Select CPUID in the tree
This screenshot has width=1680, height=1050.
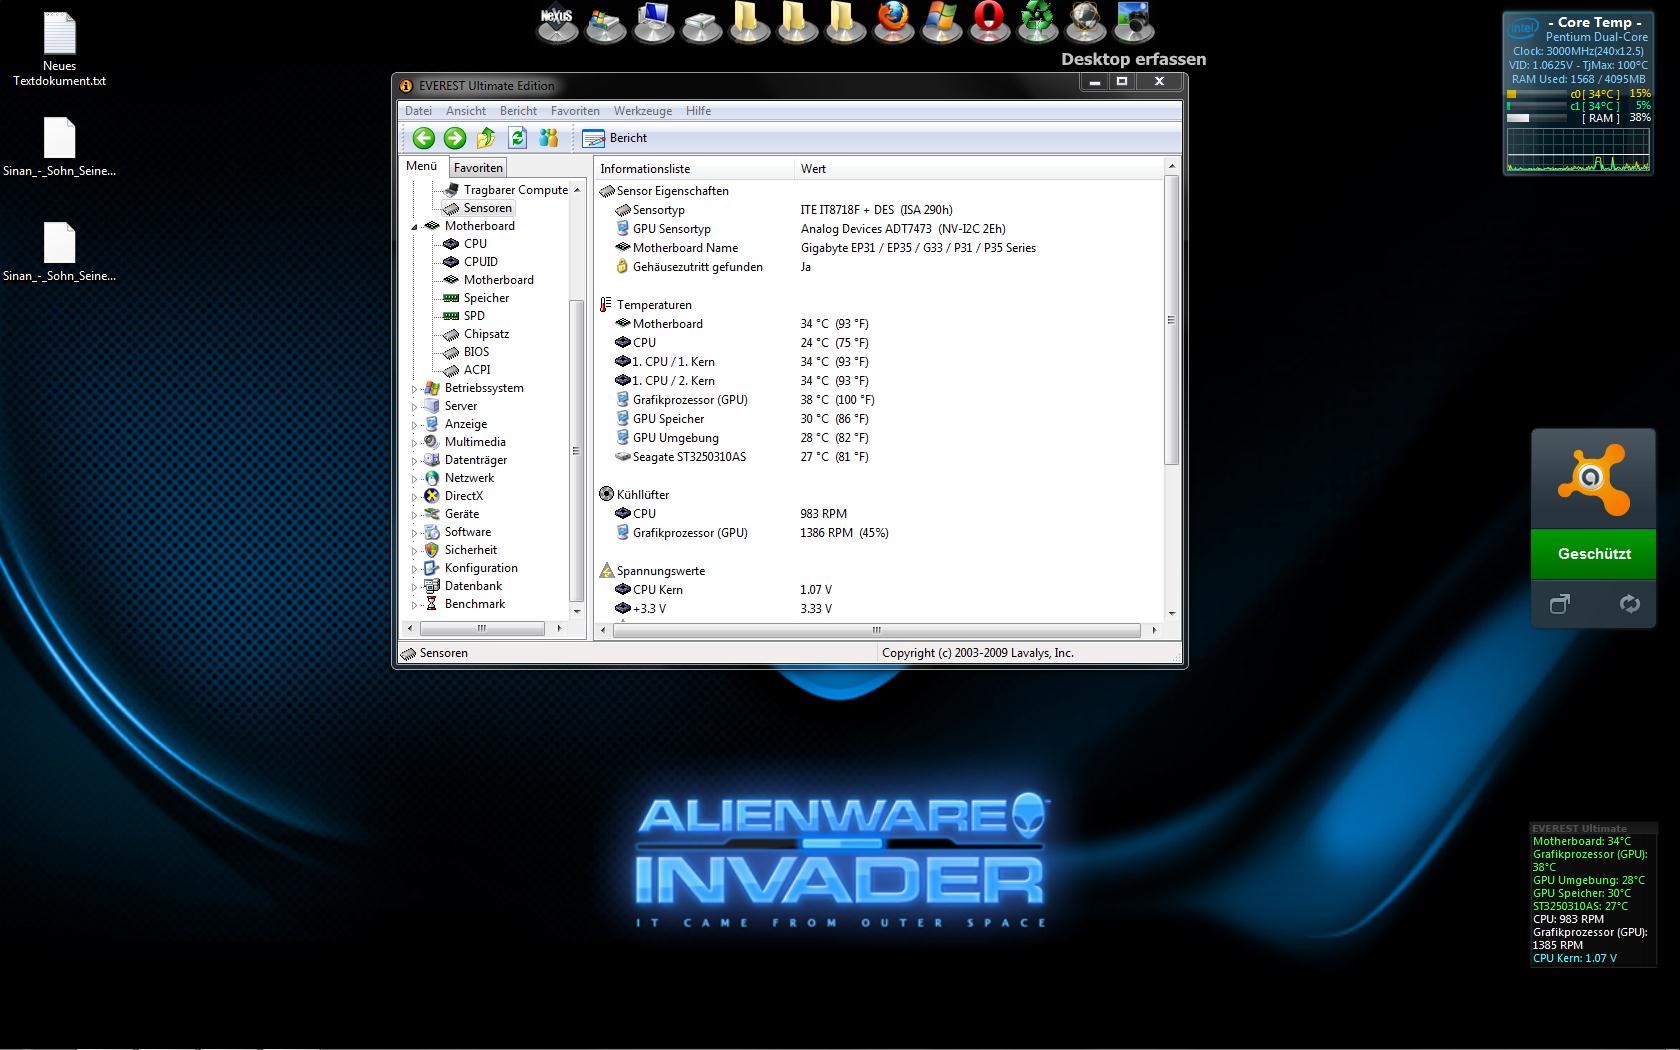click(480, 262)
